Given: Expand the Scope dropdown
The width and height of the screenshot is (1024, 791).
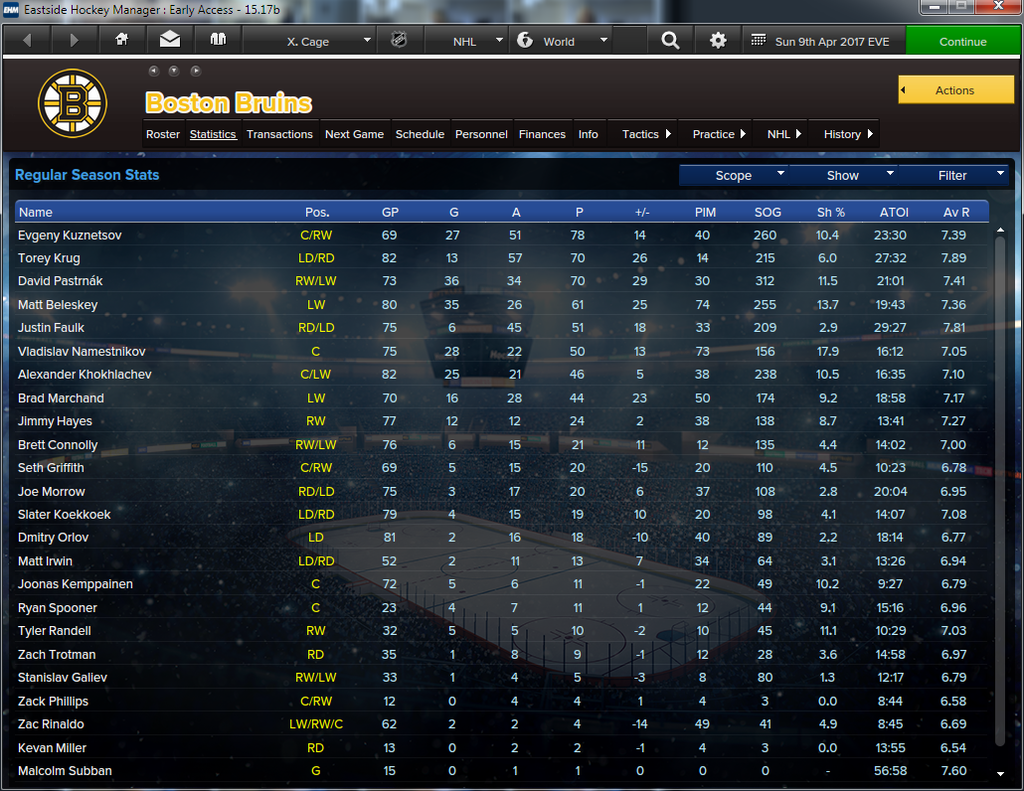Looking at the screenshot, I should (733, 175).
